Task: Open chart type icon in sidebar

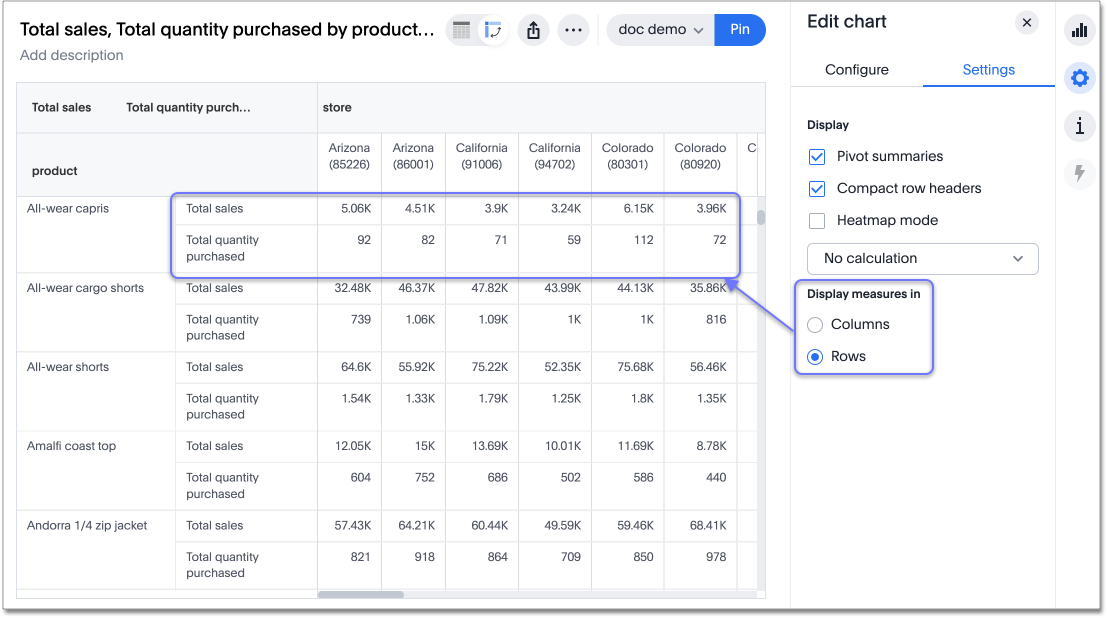Action: pyautogui.click(x=1079, y=30)
